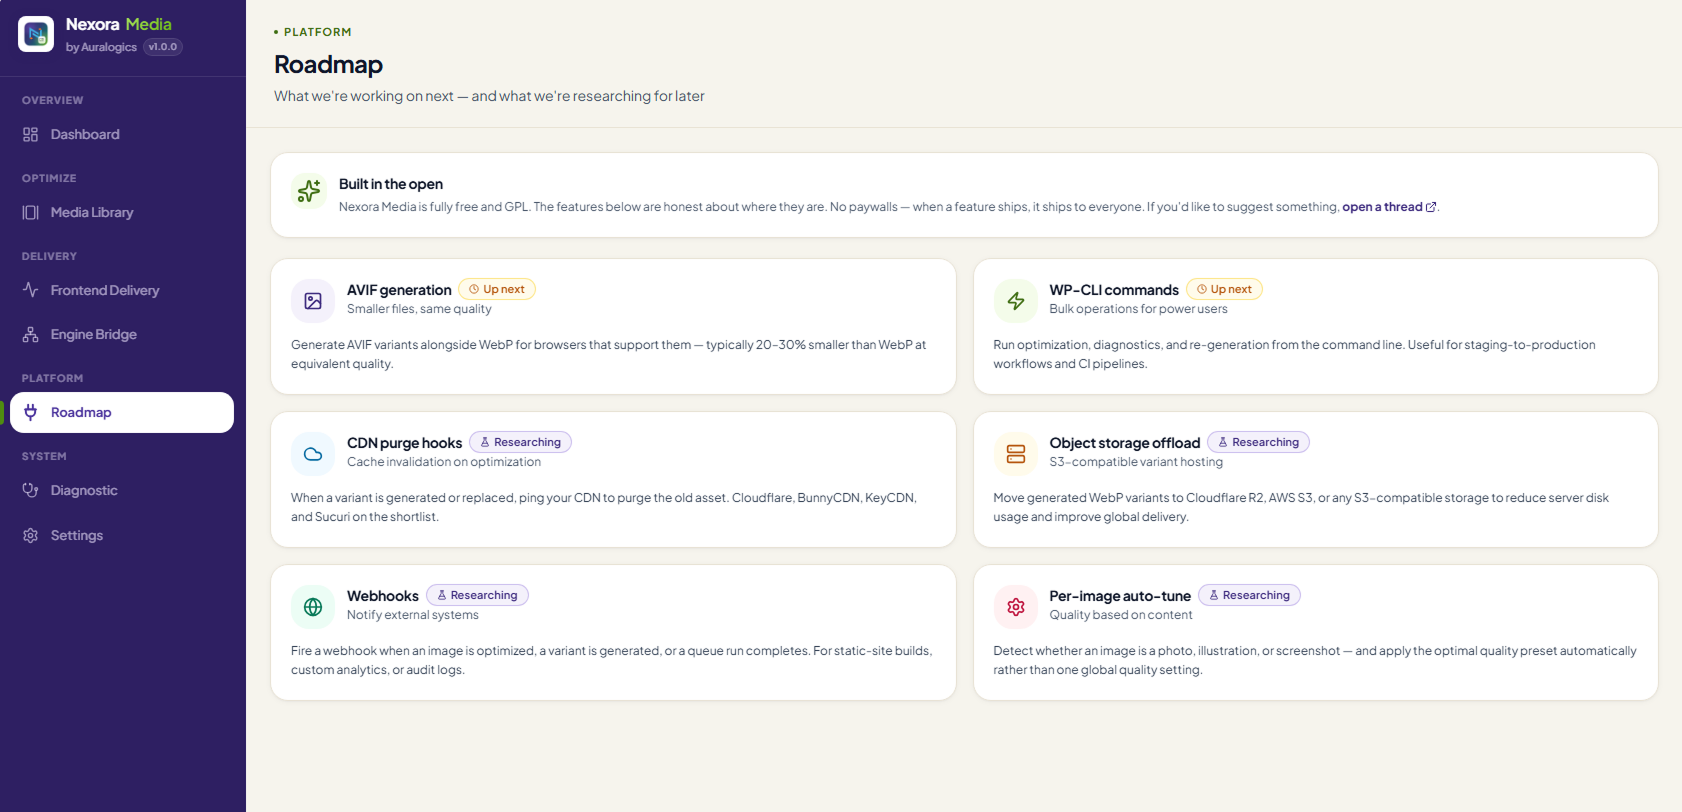Click the Smaller files, same quality subtitle
Image resolution: width=1682 pixels, height=812 pixels.
pos(419,309)
